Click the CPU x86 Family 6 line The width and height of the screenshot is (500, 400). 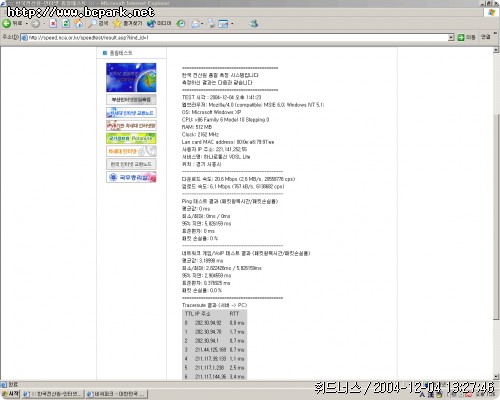click(225, 119)
